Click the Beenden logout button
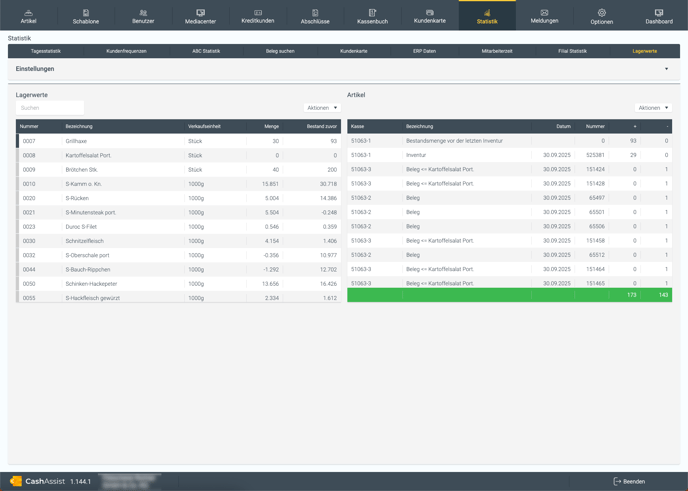688x491 pixels. pyautogui.click(x=629, y=481)
